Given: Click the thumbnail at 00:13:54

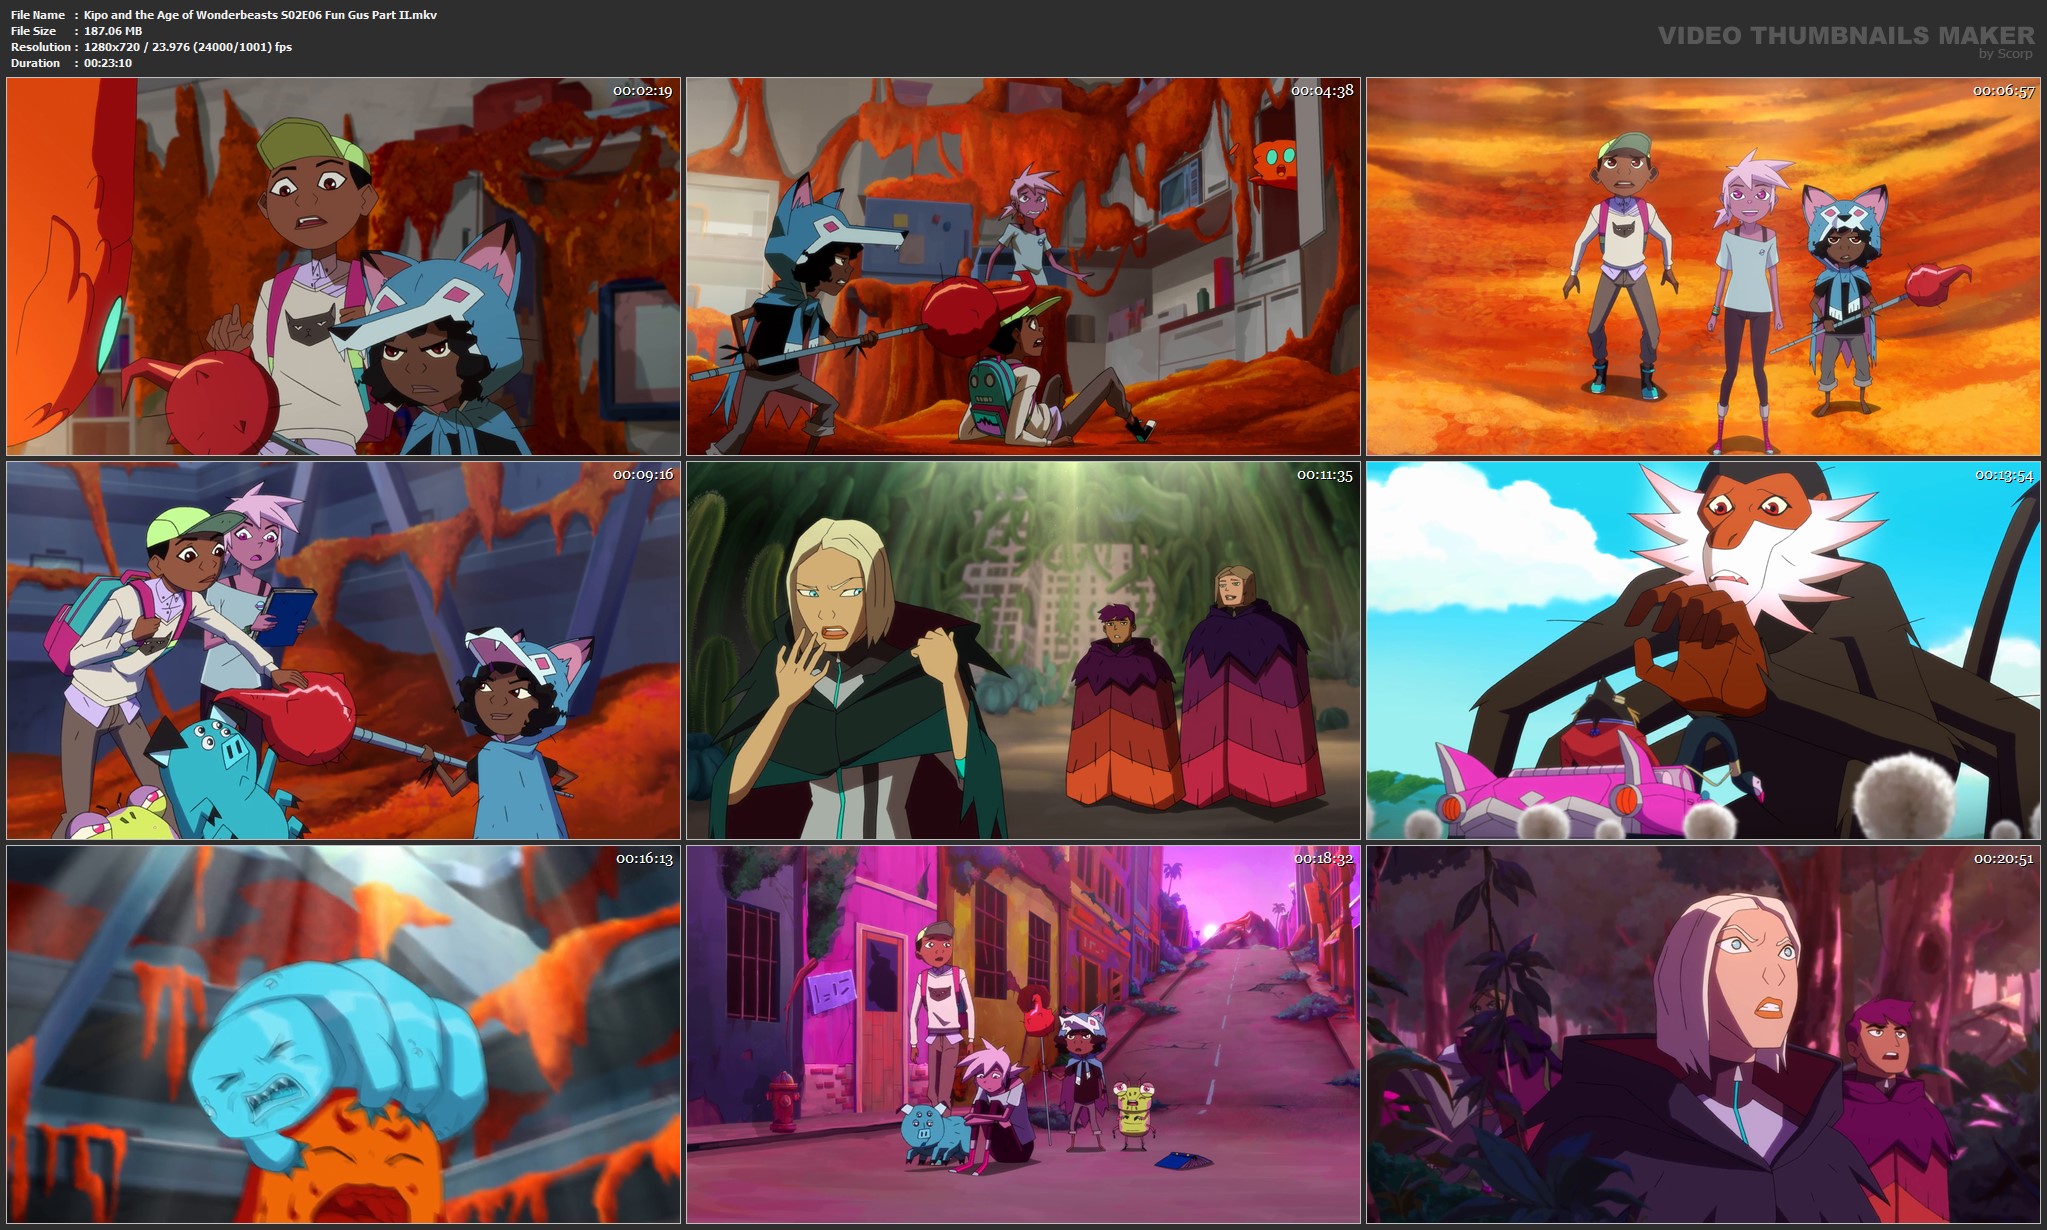Looking at the screenshot, I should (1703, 650).
